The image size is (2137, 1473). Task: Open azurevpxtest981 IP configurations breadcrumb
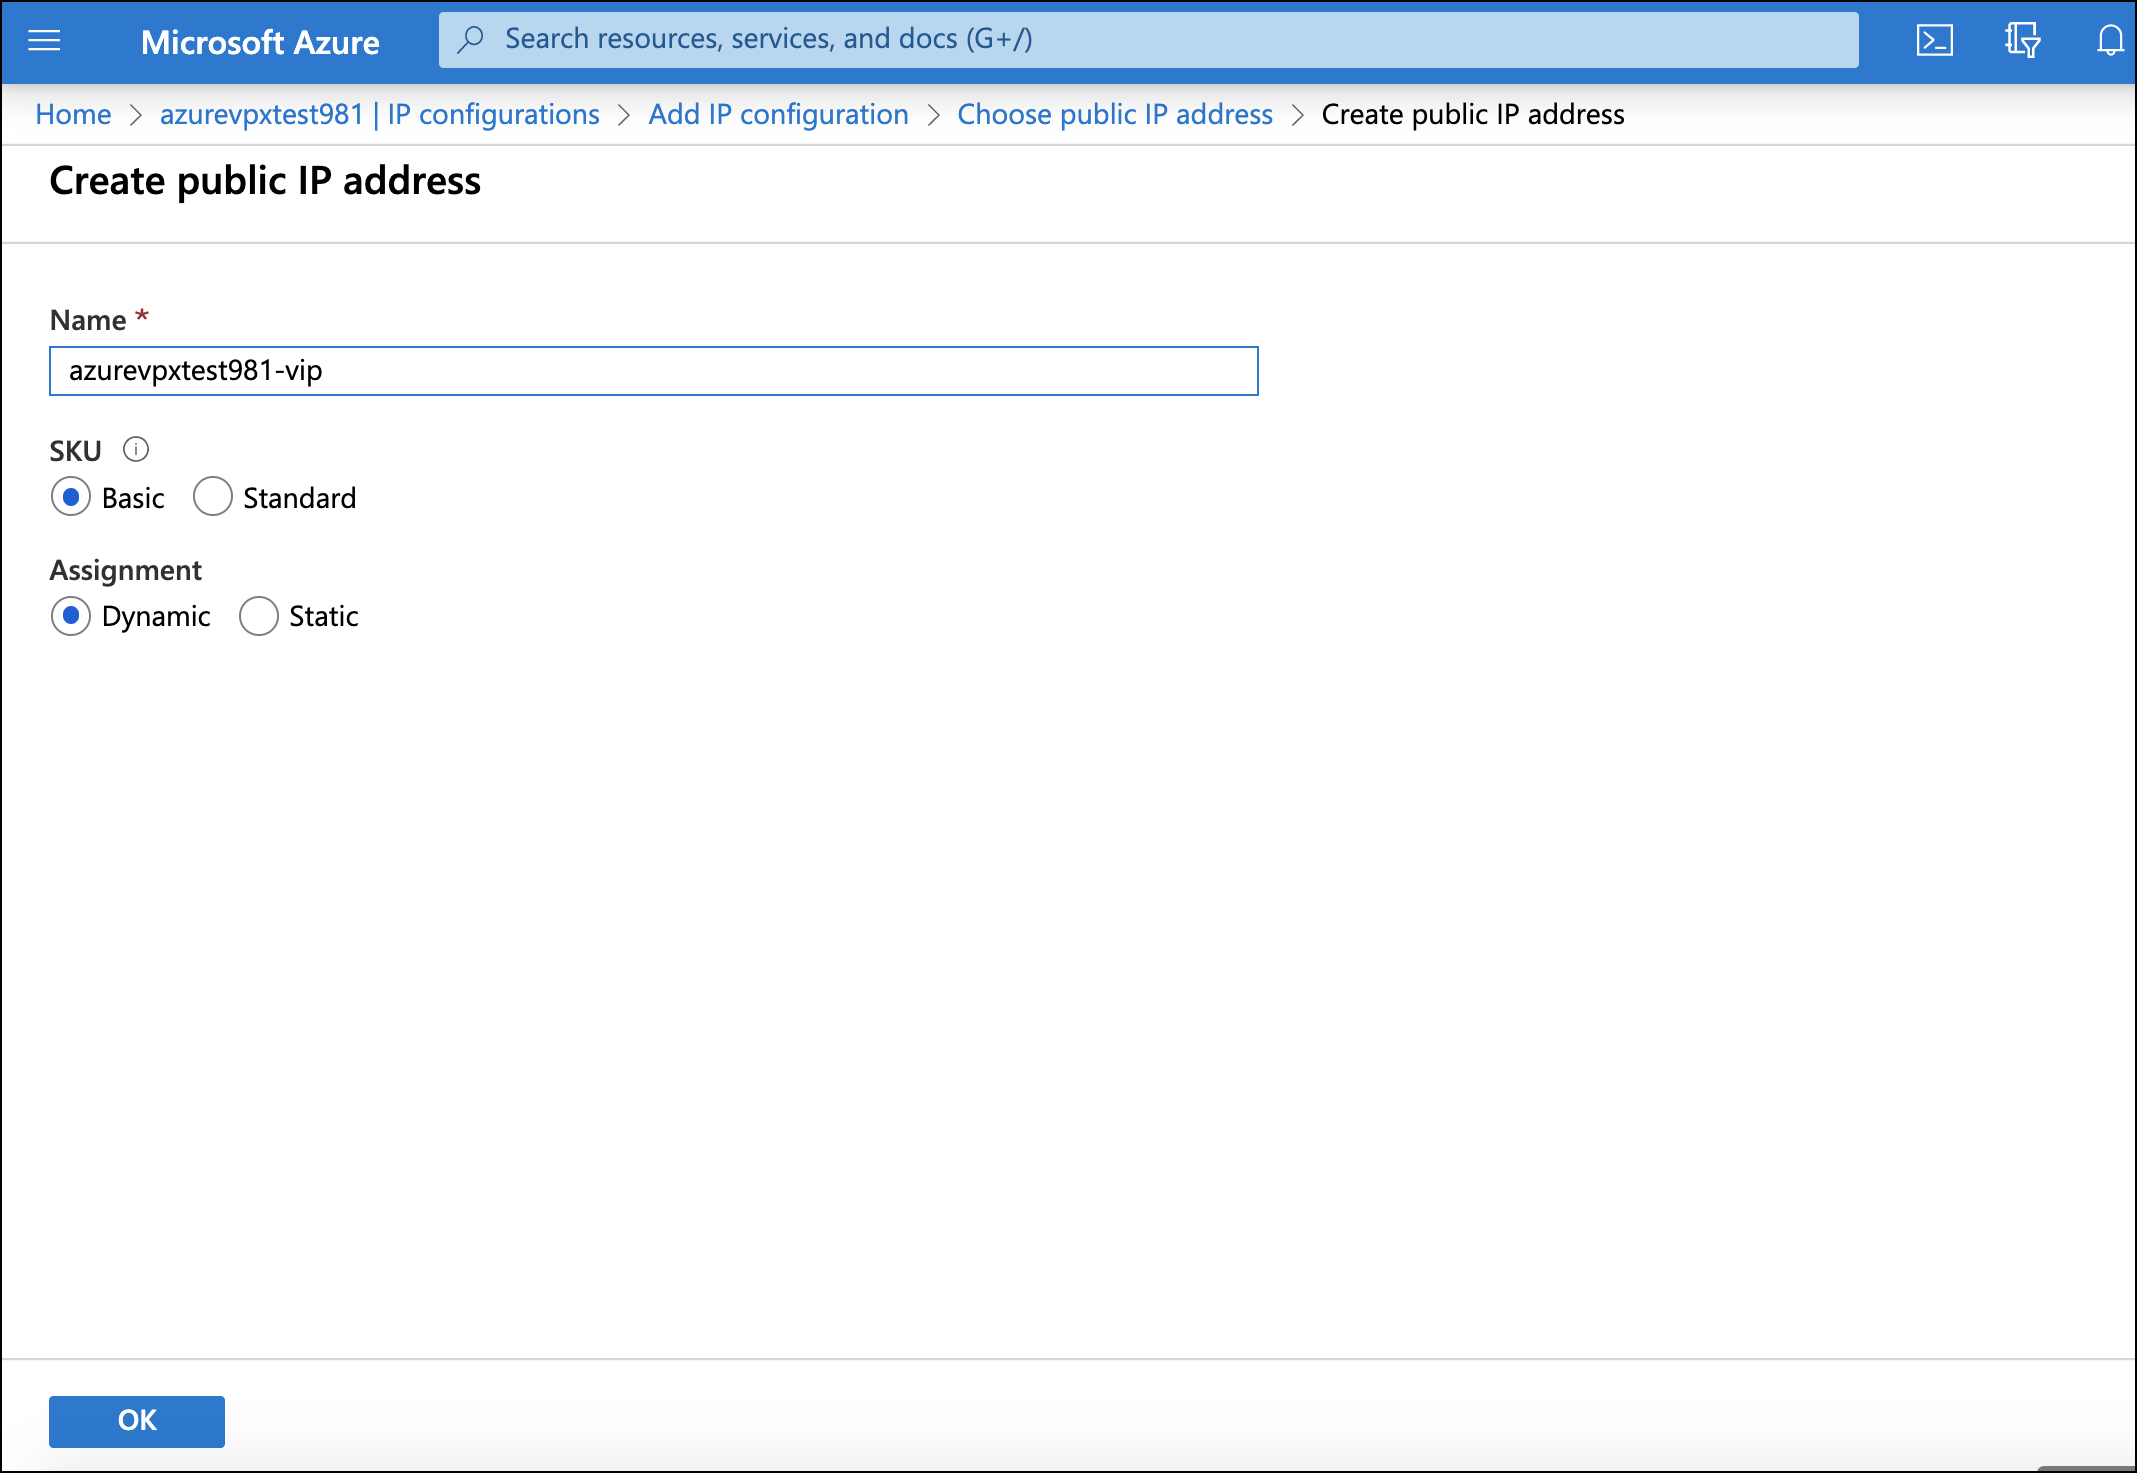pos(380,115)
